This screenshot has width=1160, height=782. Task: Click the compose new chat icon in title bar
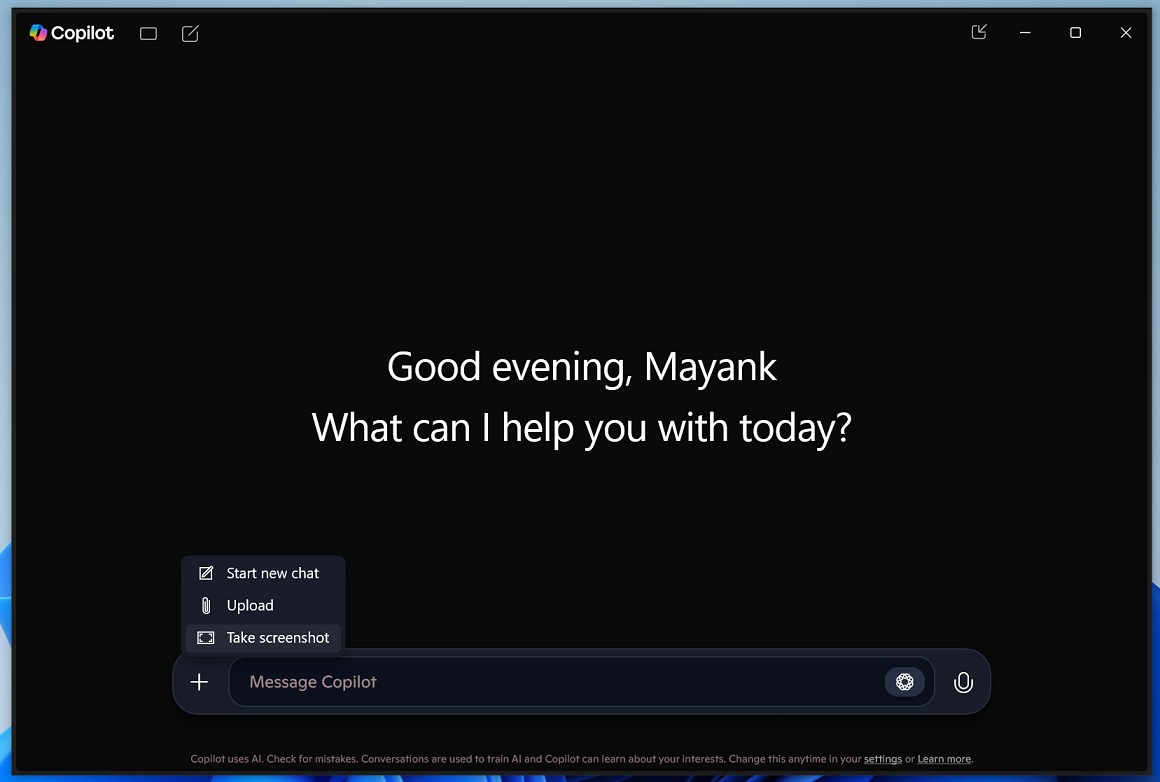(x=190, y=34)
